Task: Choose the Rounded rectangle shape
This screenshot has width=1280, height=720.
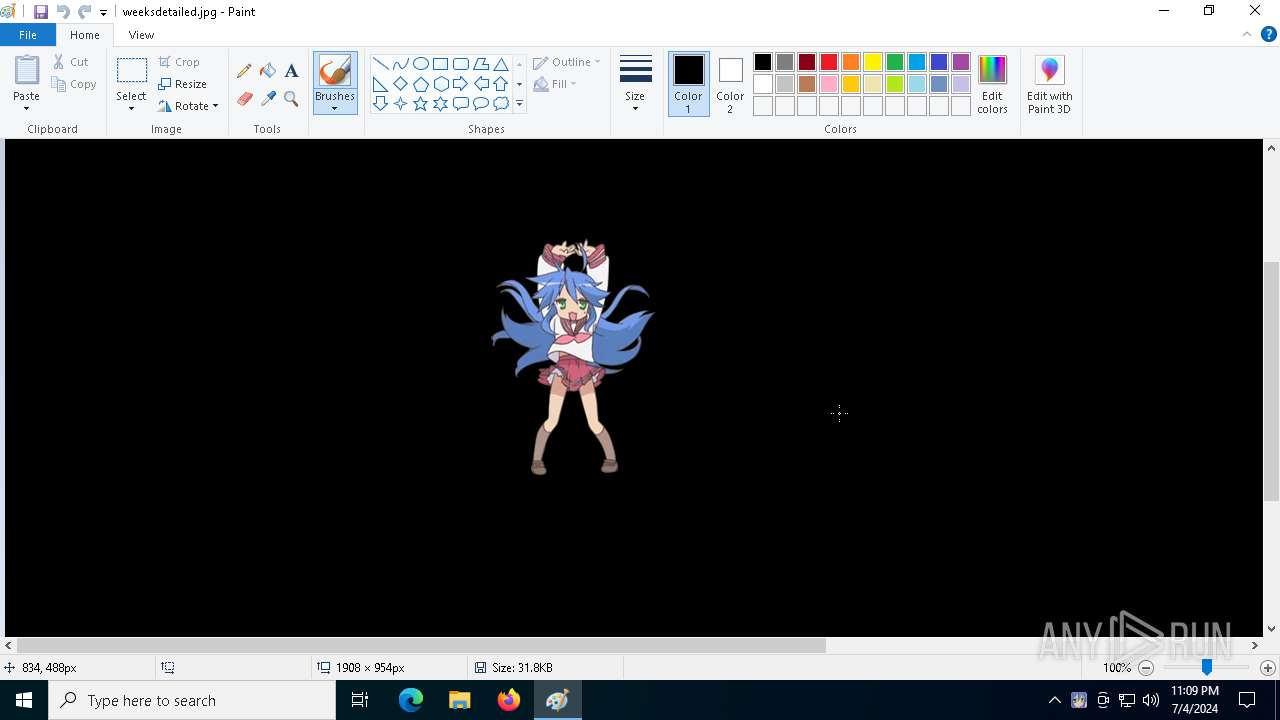Action: (461, 64)
